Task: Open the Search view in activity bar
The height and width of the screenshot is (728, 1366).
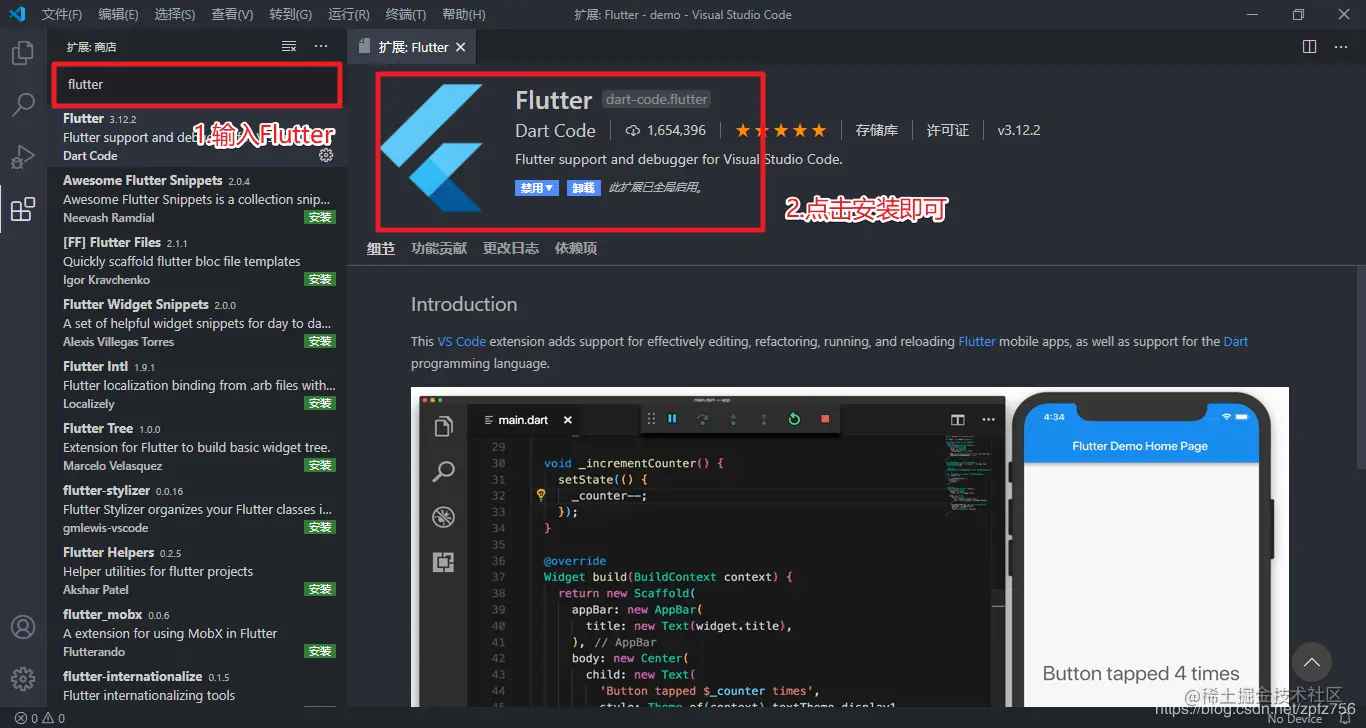Action: (x=22, y=104)
